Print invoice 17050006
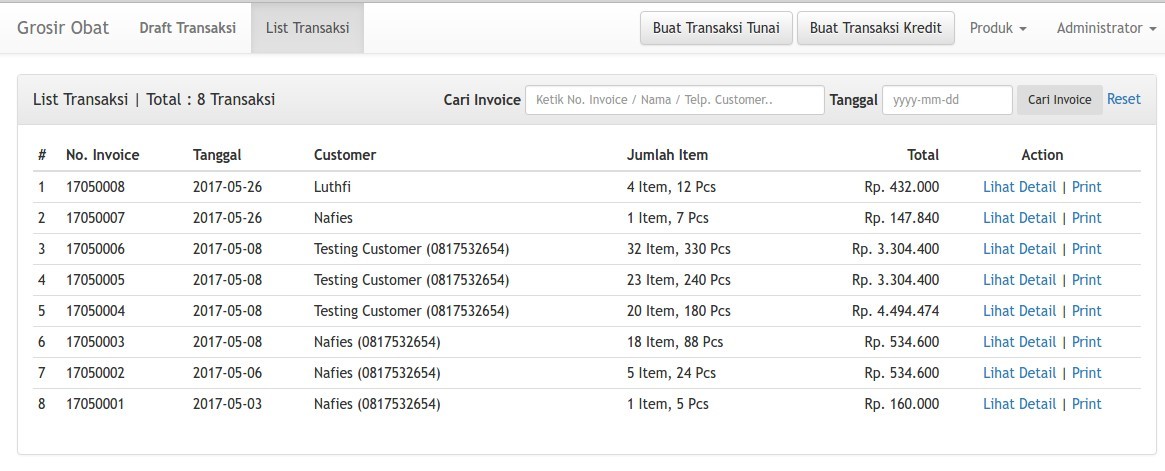 click(x=1086, y=249)
